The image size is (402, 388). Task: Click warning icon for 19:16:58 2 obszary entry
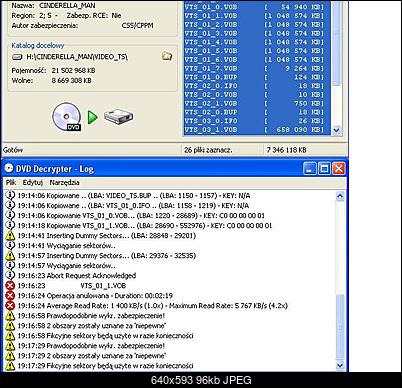tap(10, 325)
